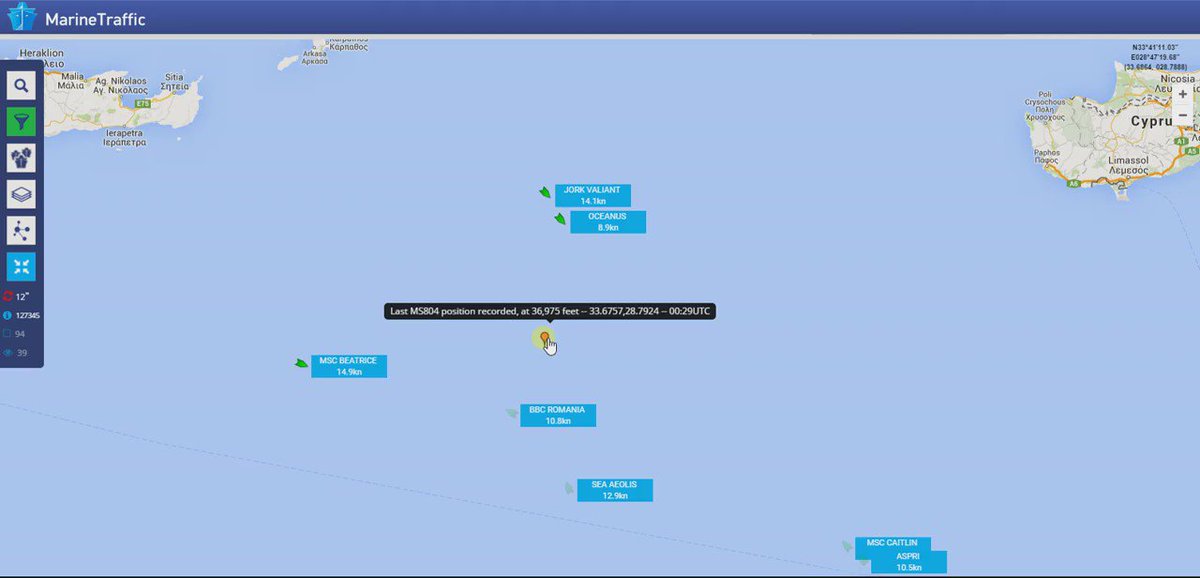Click the E75 road shield on Crete
This screenshot has height=578, width=1200.
[142, 104]
